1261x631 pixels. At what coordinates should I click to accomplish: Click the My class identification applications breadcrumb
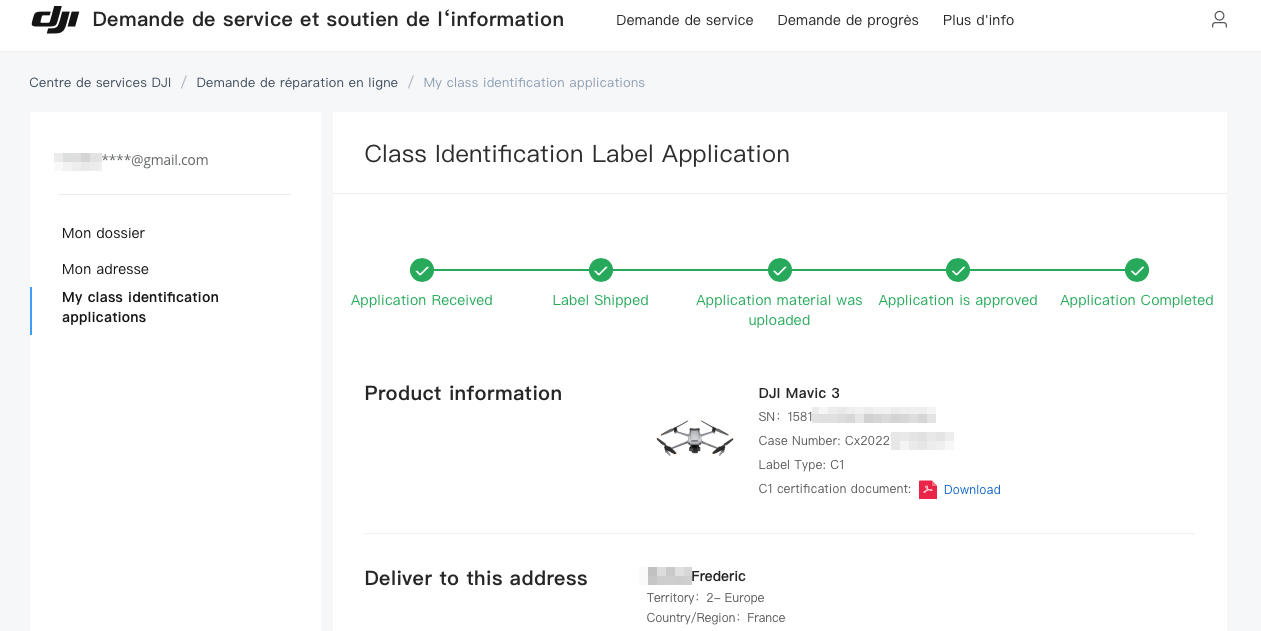pos(534,83)
